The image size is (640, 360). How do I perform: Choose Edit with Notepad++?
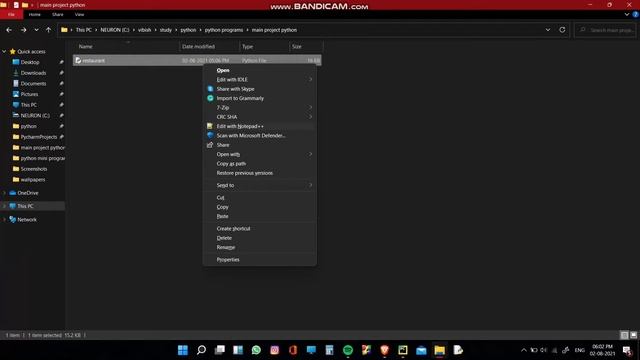[x=260, y=127]
